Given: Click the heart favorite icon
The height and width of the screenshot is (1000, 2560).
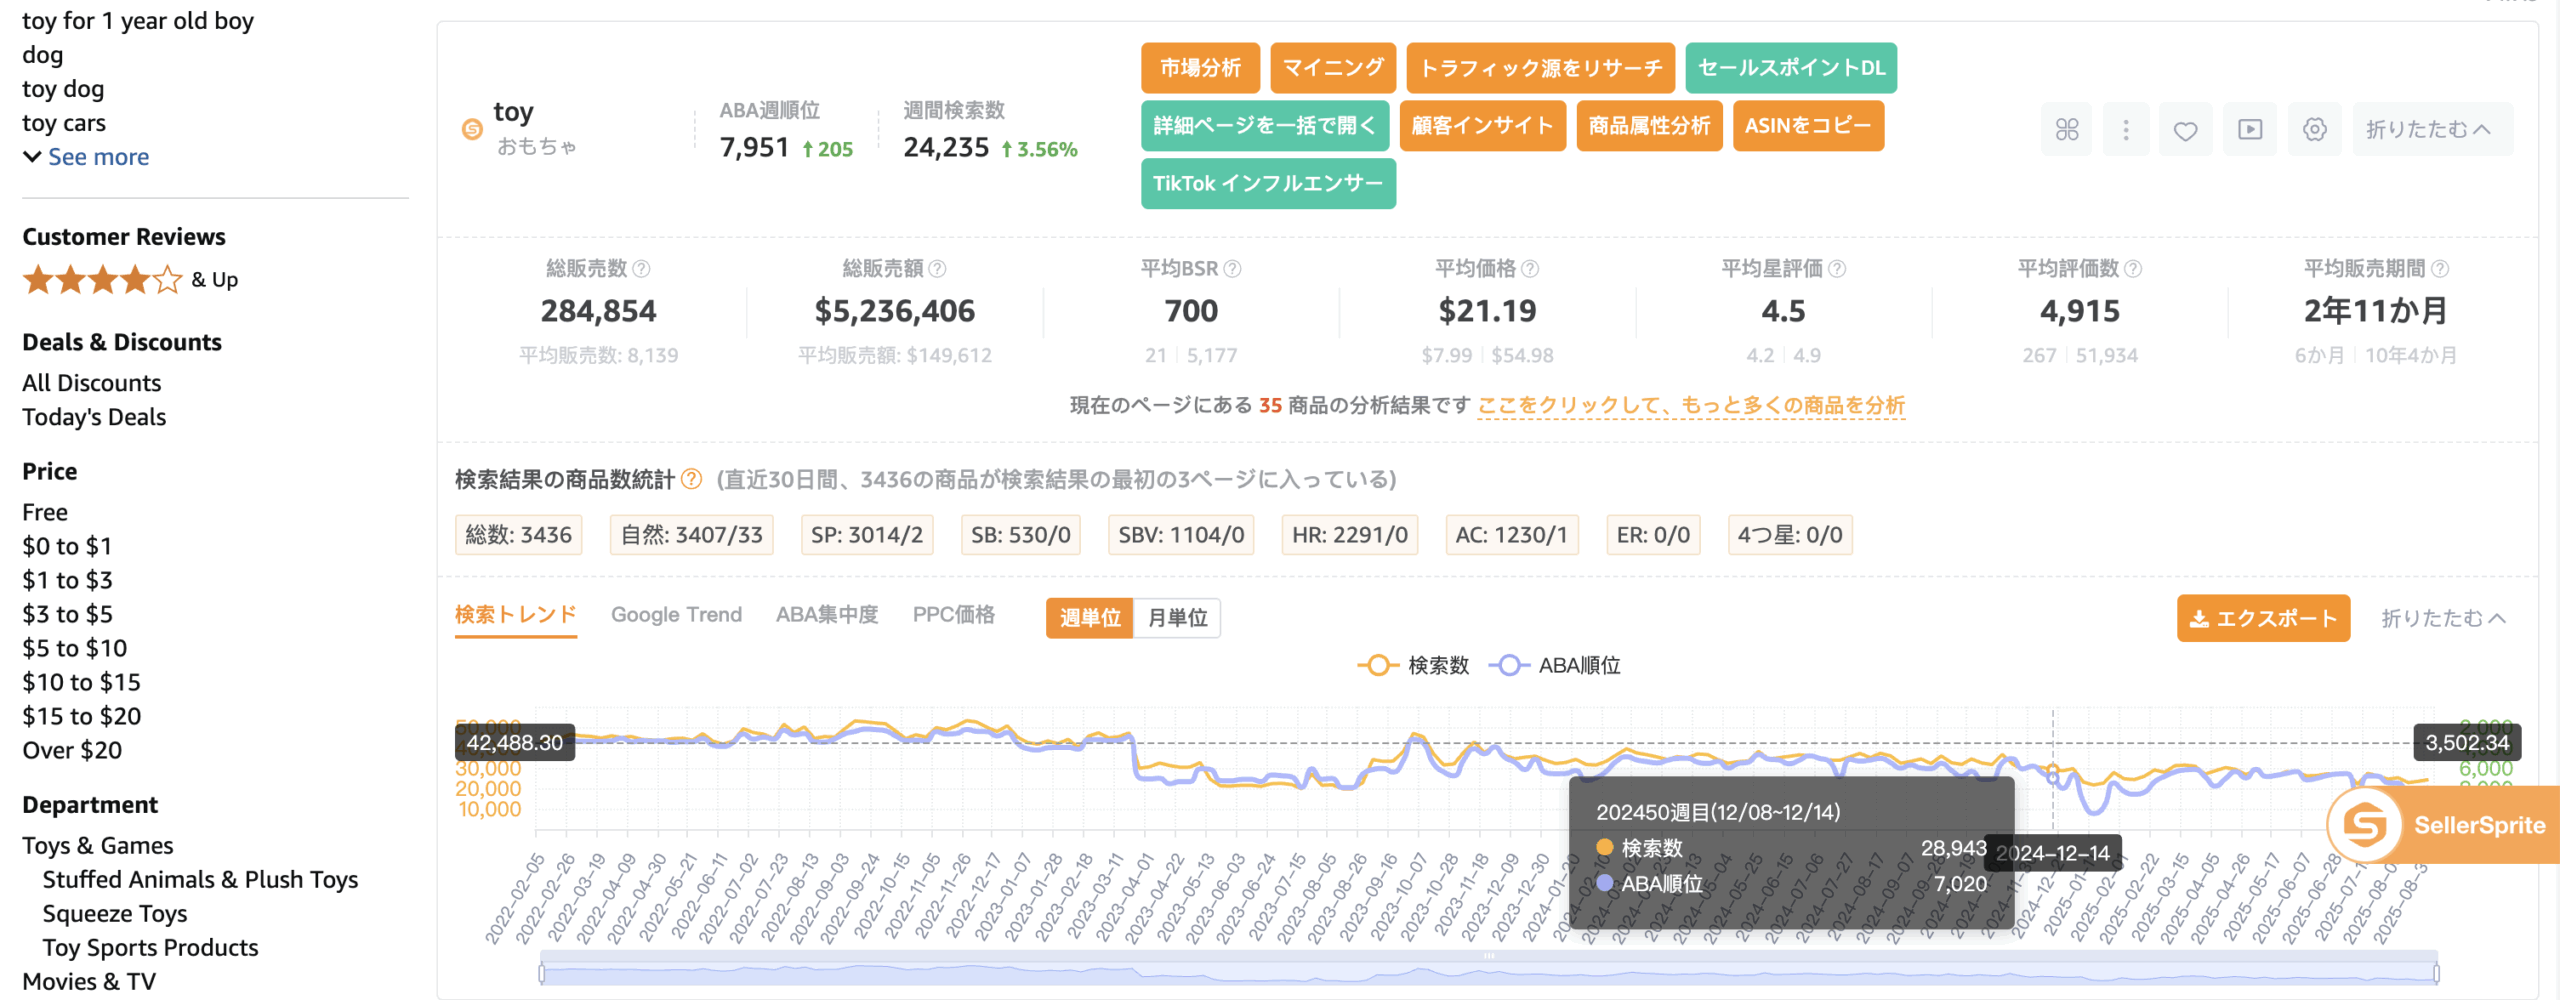Looking at the screenshot, I should [x=2185, y=130].
